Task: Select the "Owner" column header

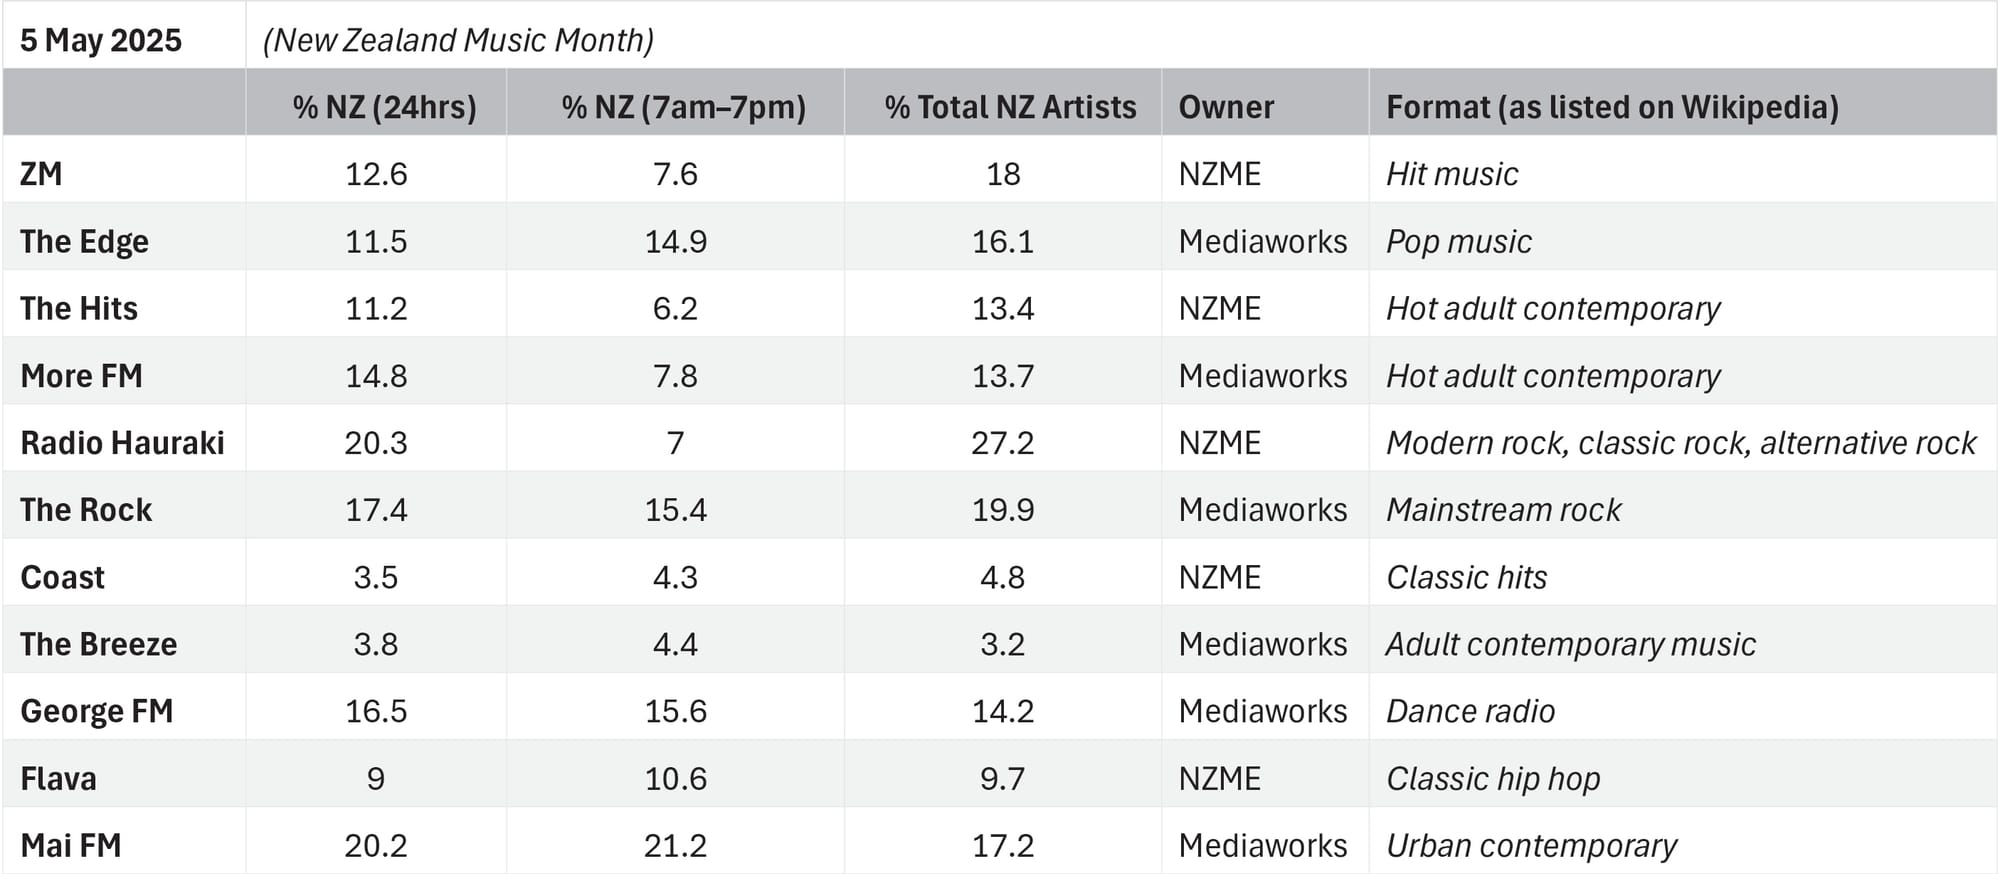Action: (1226, 107)
